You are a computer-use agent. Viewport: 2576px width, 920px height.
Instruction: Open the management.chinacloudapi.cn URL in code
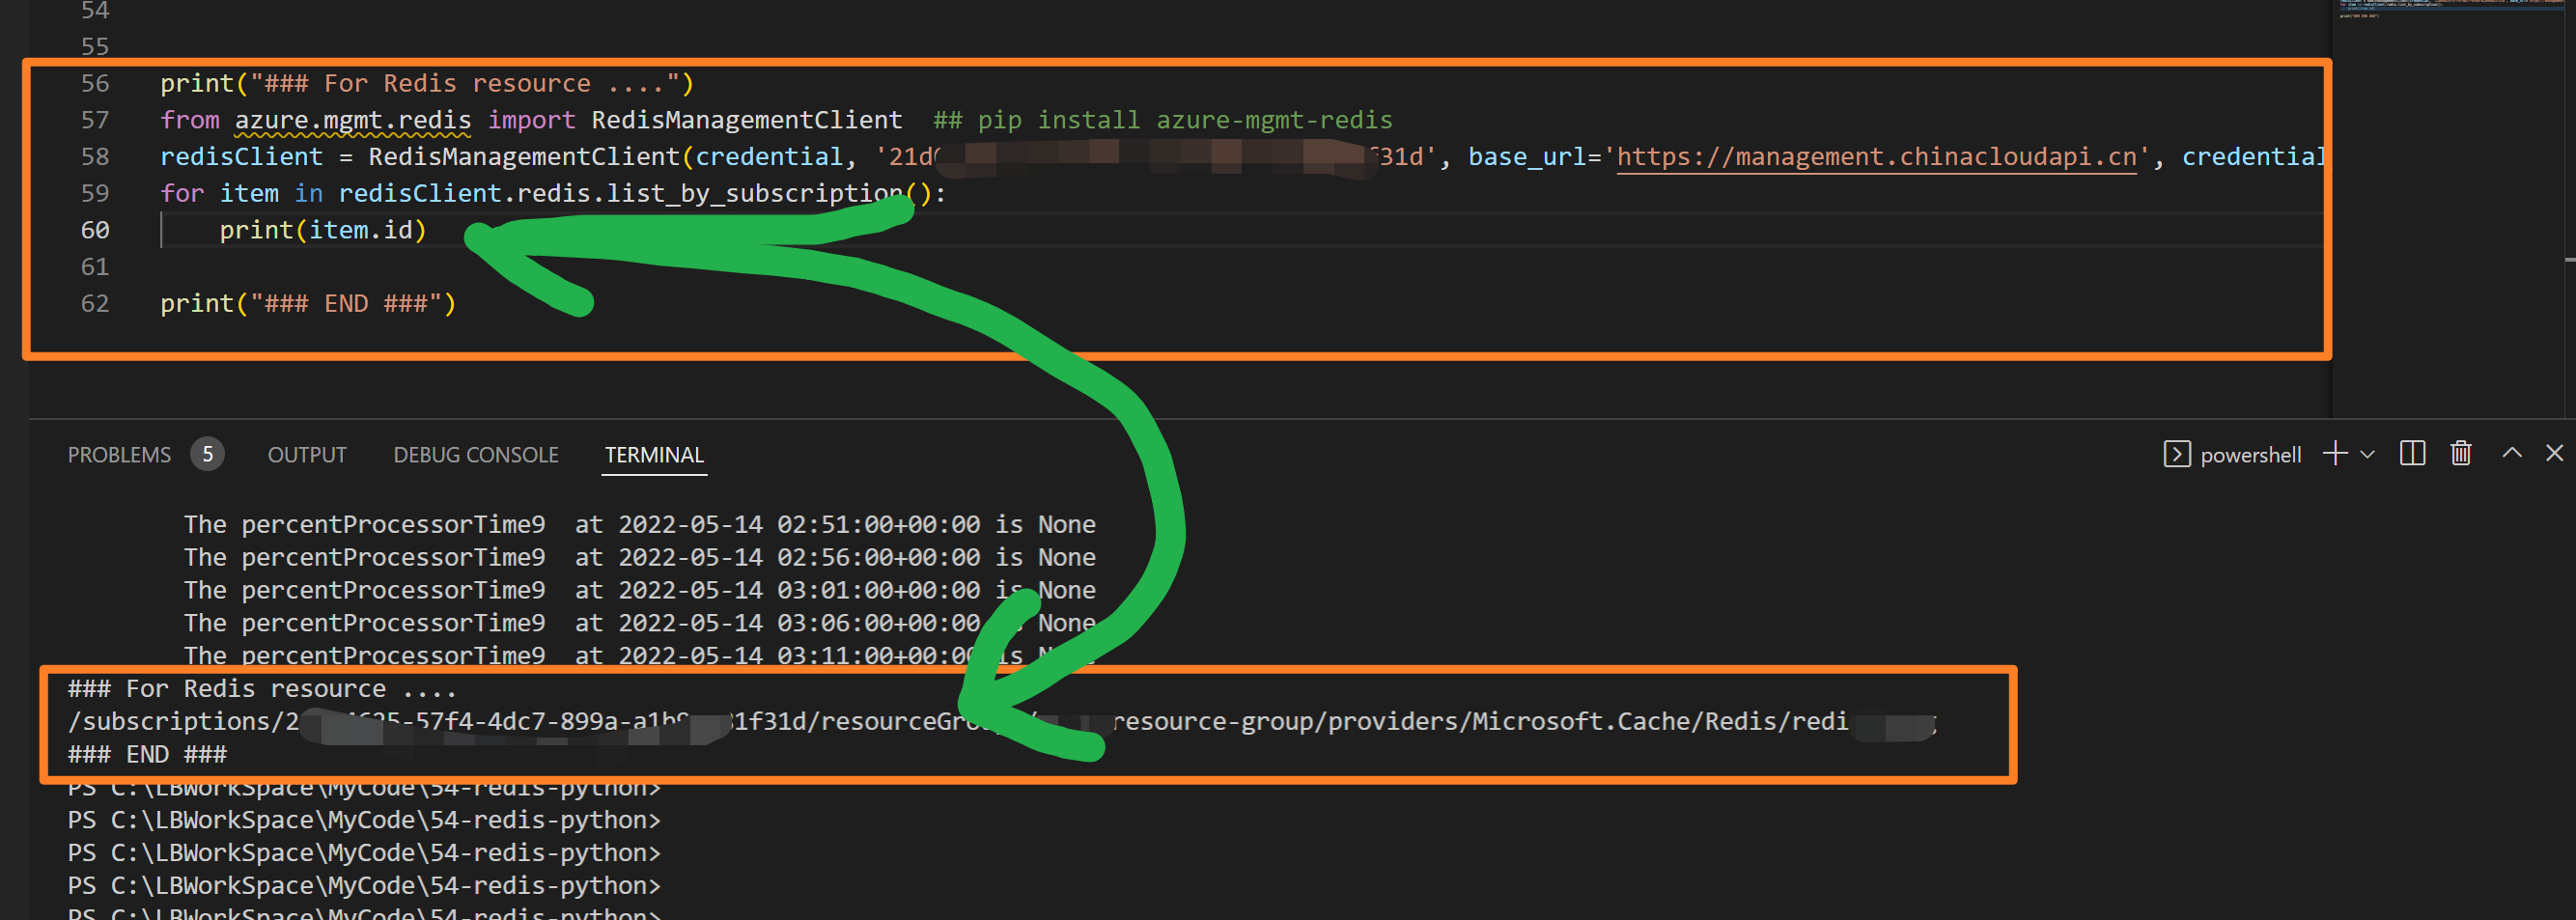click(1875, 157)
